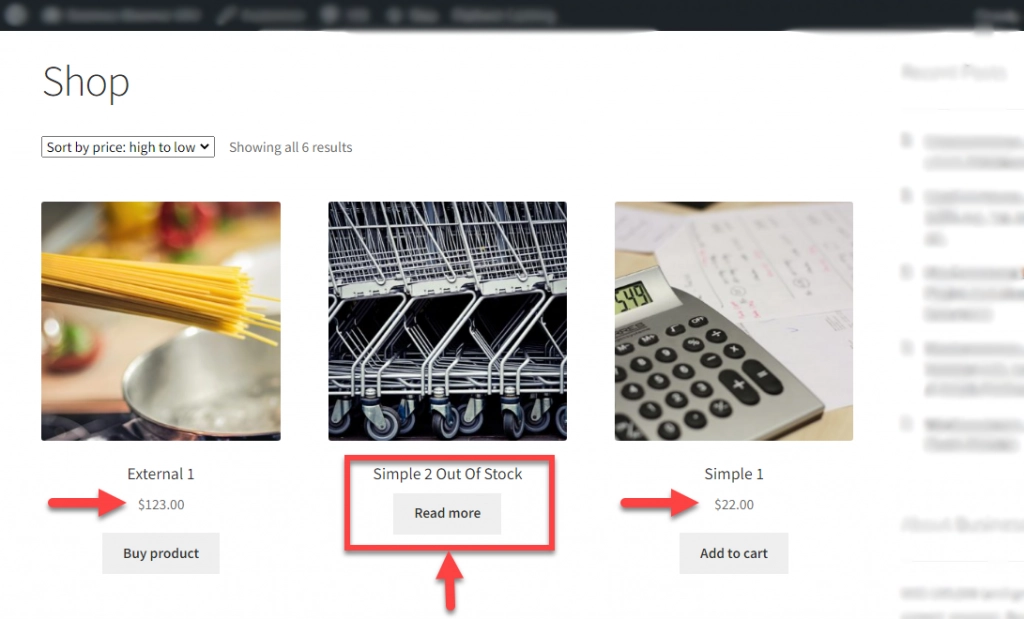Open 'Simple 2 Out Of Stock' product title

pyautogui.click(x=447, y=473)
